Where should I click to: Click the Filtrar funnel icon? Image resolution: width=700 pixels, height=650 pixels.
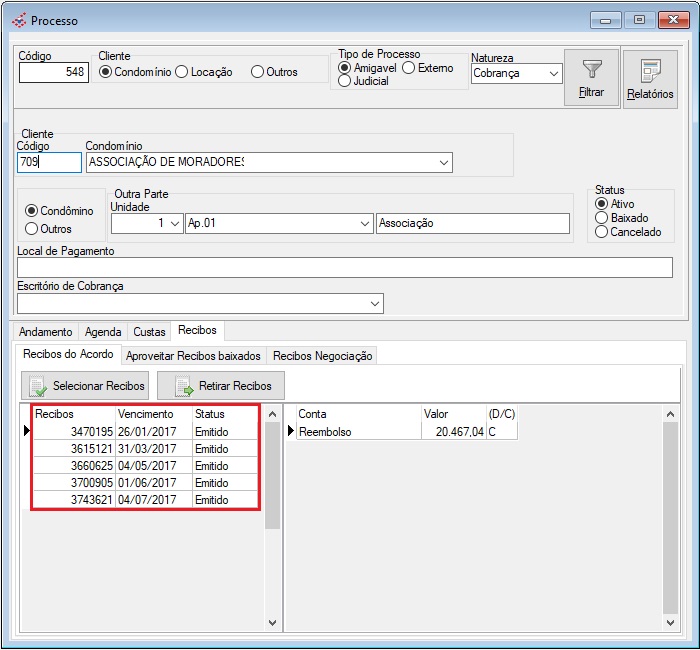click(x=591, y=70)
